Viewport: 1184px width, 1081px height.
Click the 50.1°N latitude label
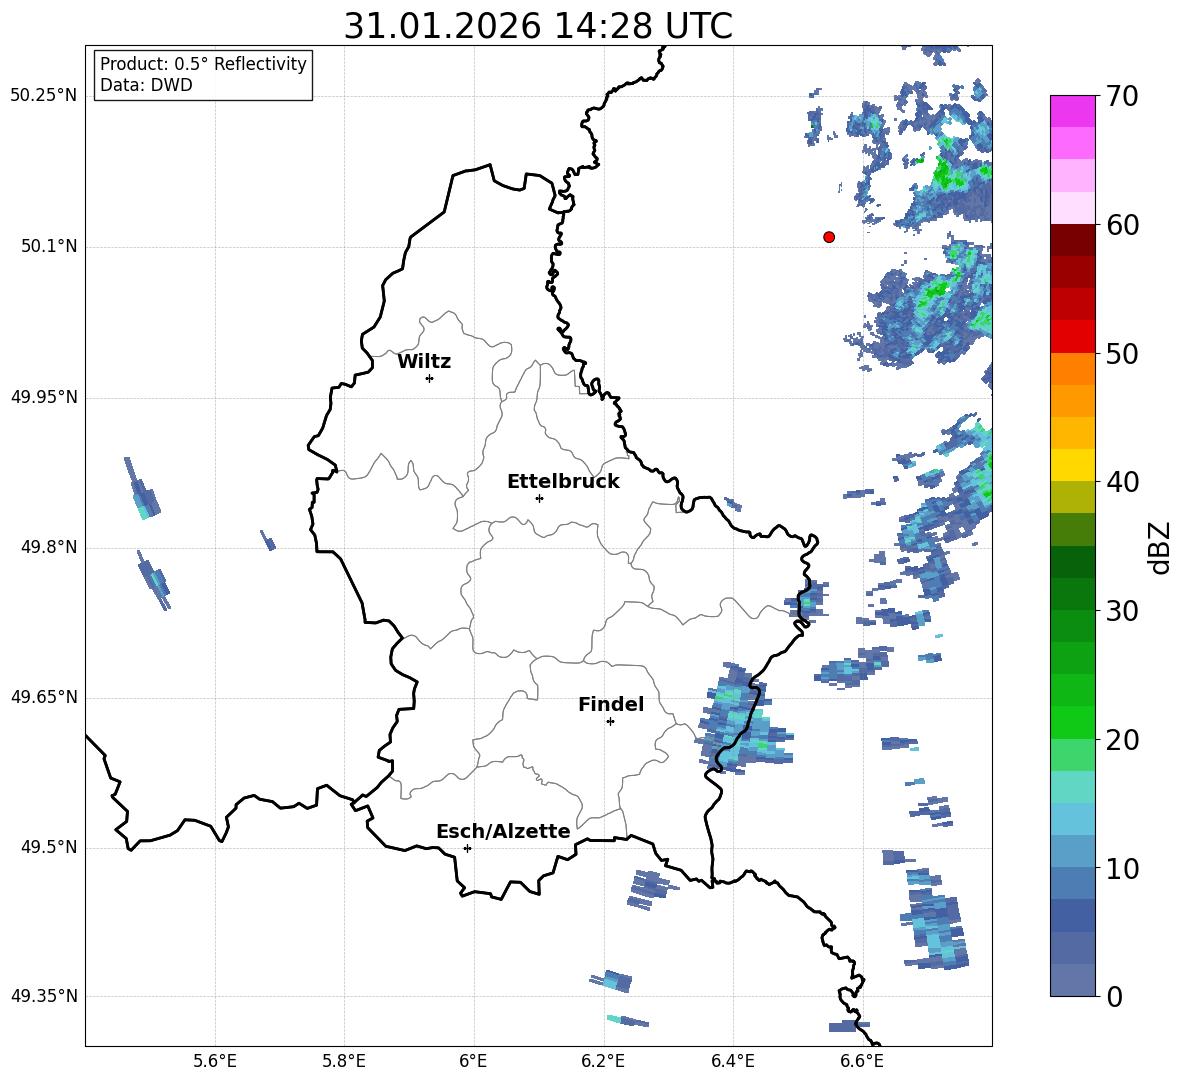pyautogui.click(x=50, y=246)
